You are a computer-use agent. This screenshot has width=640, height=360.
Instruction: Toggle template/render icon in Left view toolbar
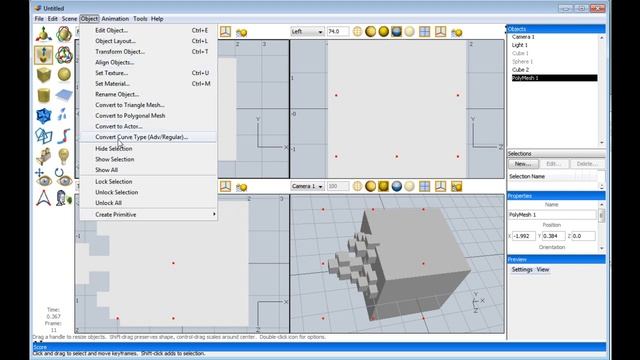(x=457, y=32)
